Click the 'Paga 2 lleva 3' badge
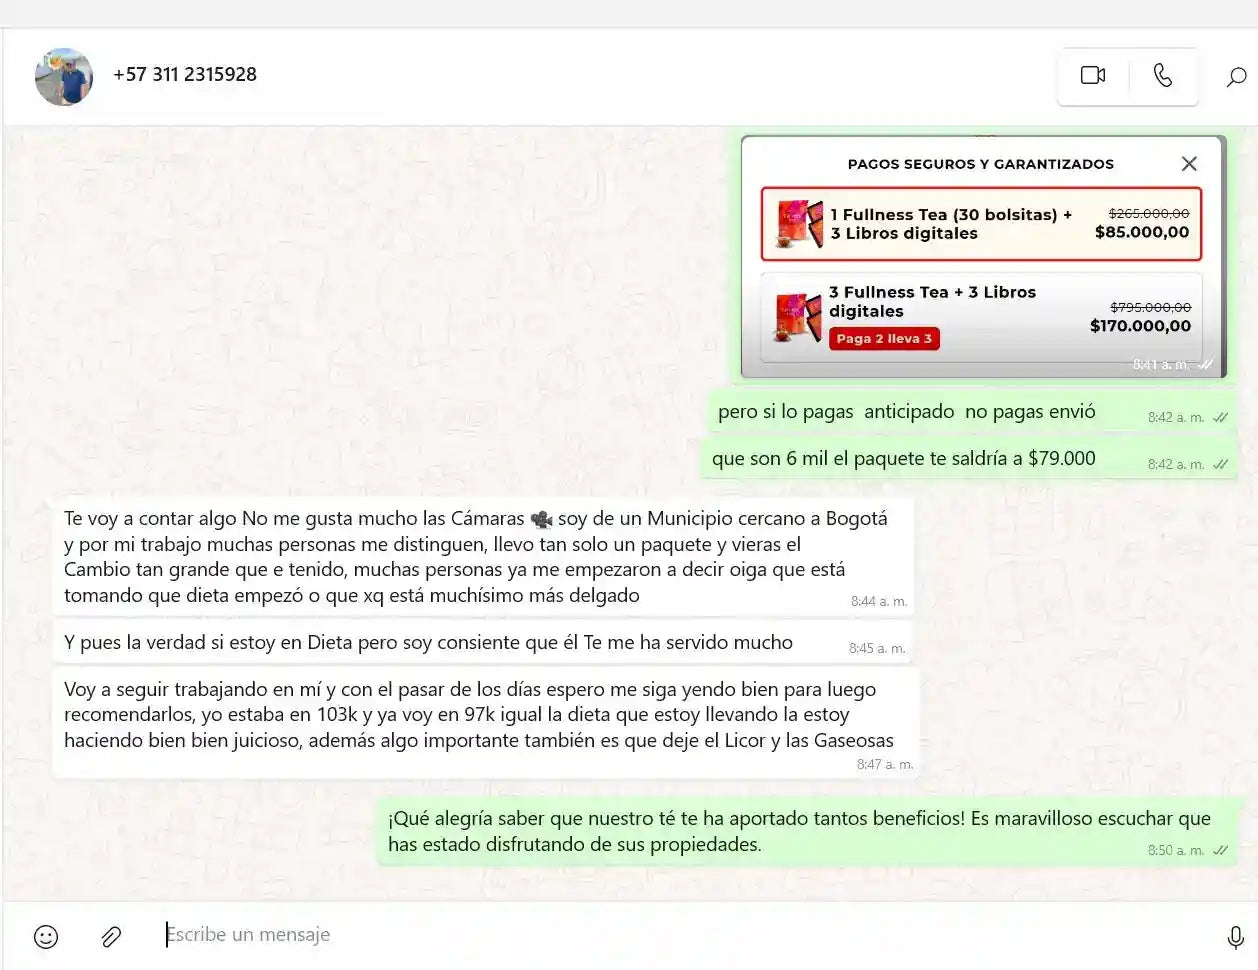Image resolution: width=1258 pixels, height=970 pixels. pos(883,339)
